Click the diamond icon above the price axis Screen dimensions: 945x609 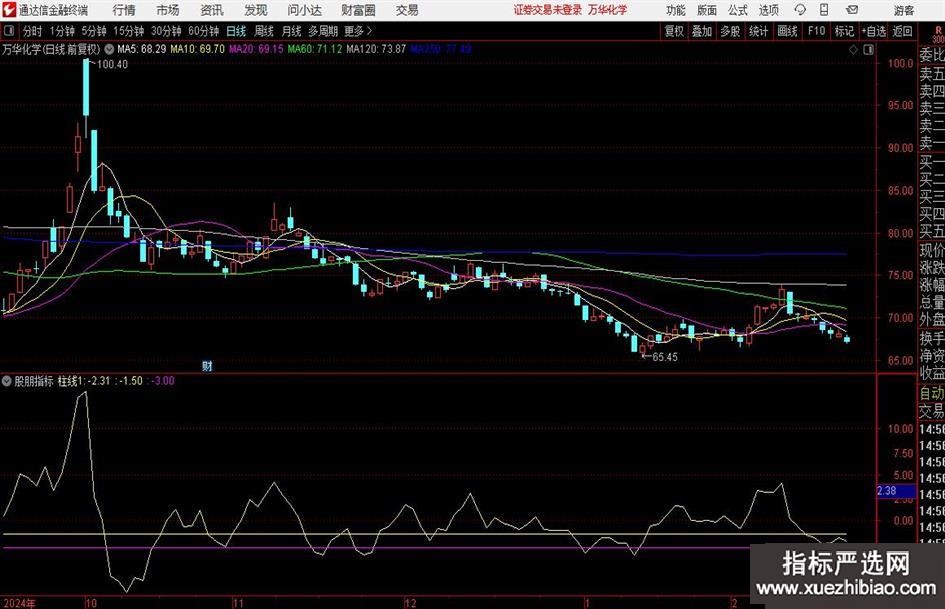853,50
